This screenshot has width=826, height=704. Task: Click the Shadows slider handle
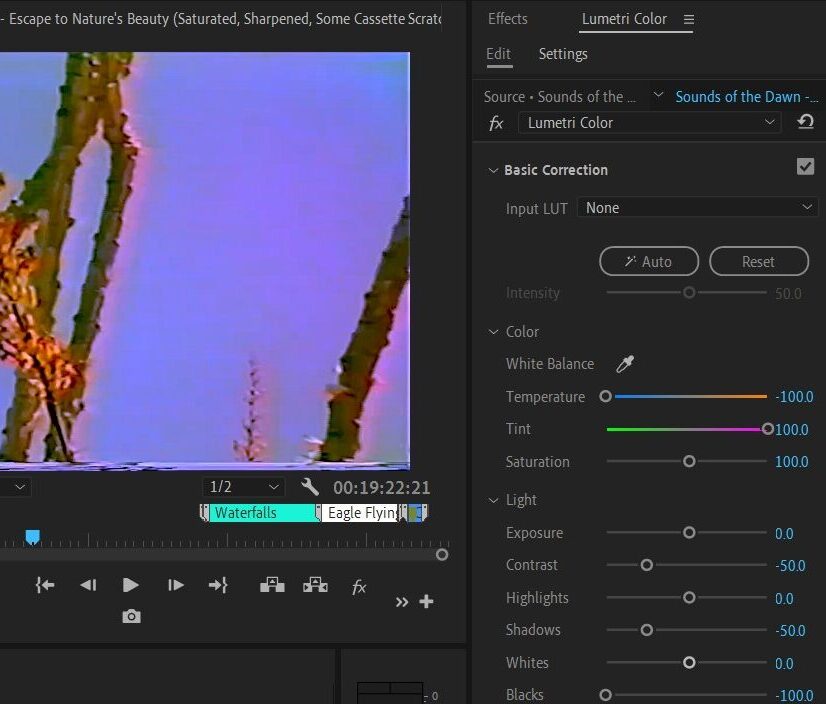[647, 630]
